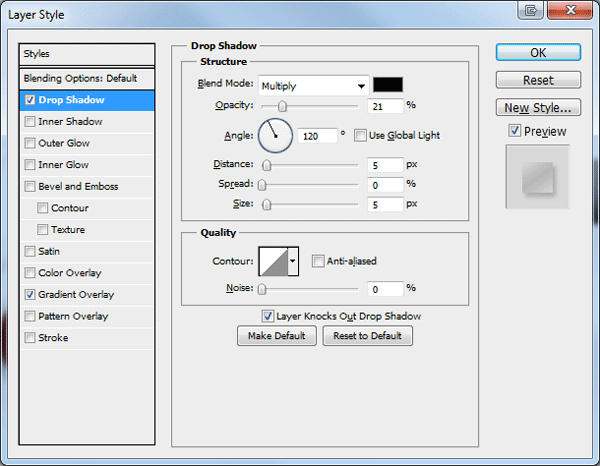
Task: Click the Make Default button
Action: coord(277,336)
